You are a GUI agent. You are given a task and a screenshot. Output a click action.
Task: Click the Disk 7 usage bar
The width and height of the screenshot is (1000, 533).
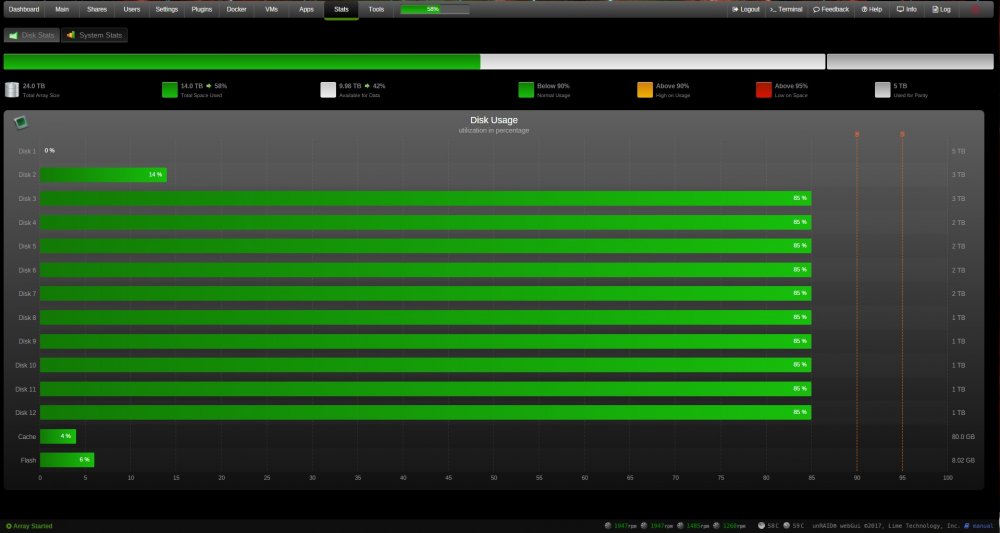(425, 293)
